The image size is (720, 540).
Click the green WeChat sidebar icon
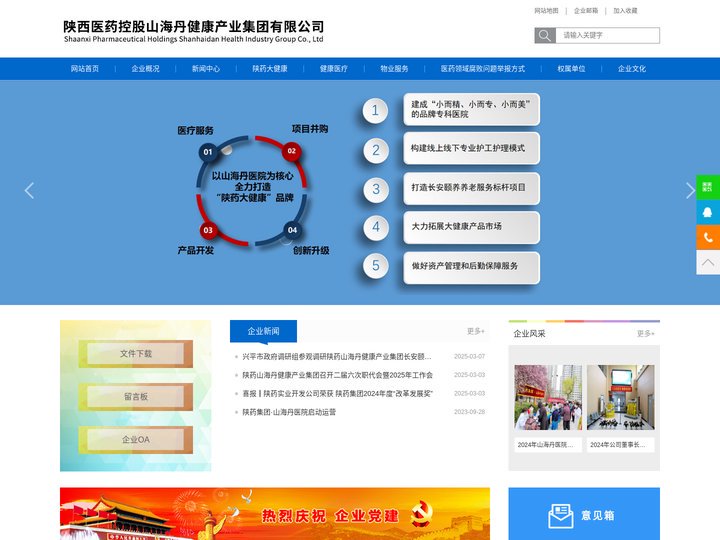click(708, 187)
